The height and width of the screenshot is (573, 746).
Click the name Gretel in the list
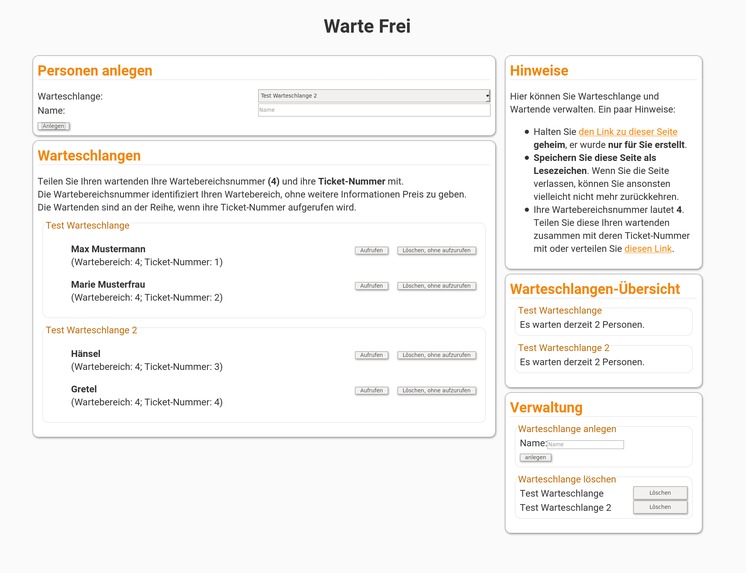(84, 389)
